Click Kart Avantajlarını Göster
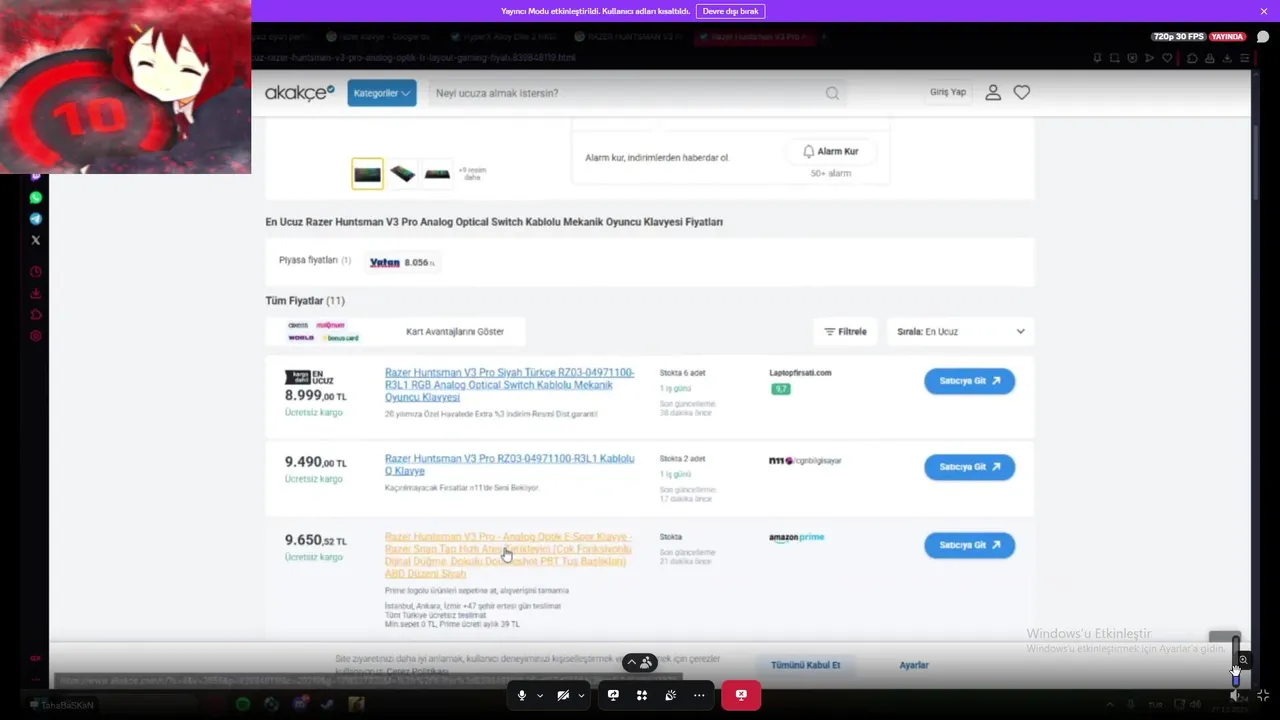 click(455, 331)
